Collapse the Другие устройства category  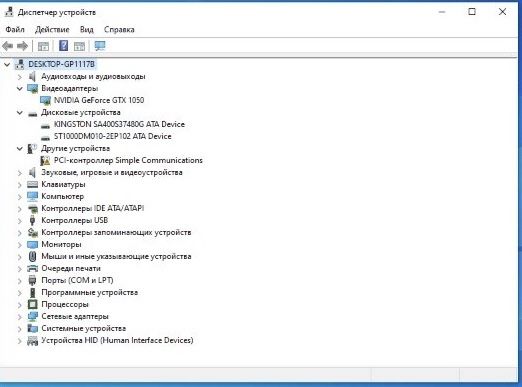tap(19, 149)
